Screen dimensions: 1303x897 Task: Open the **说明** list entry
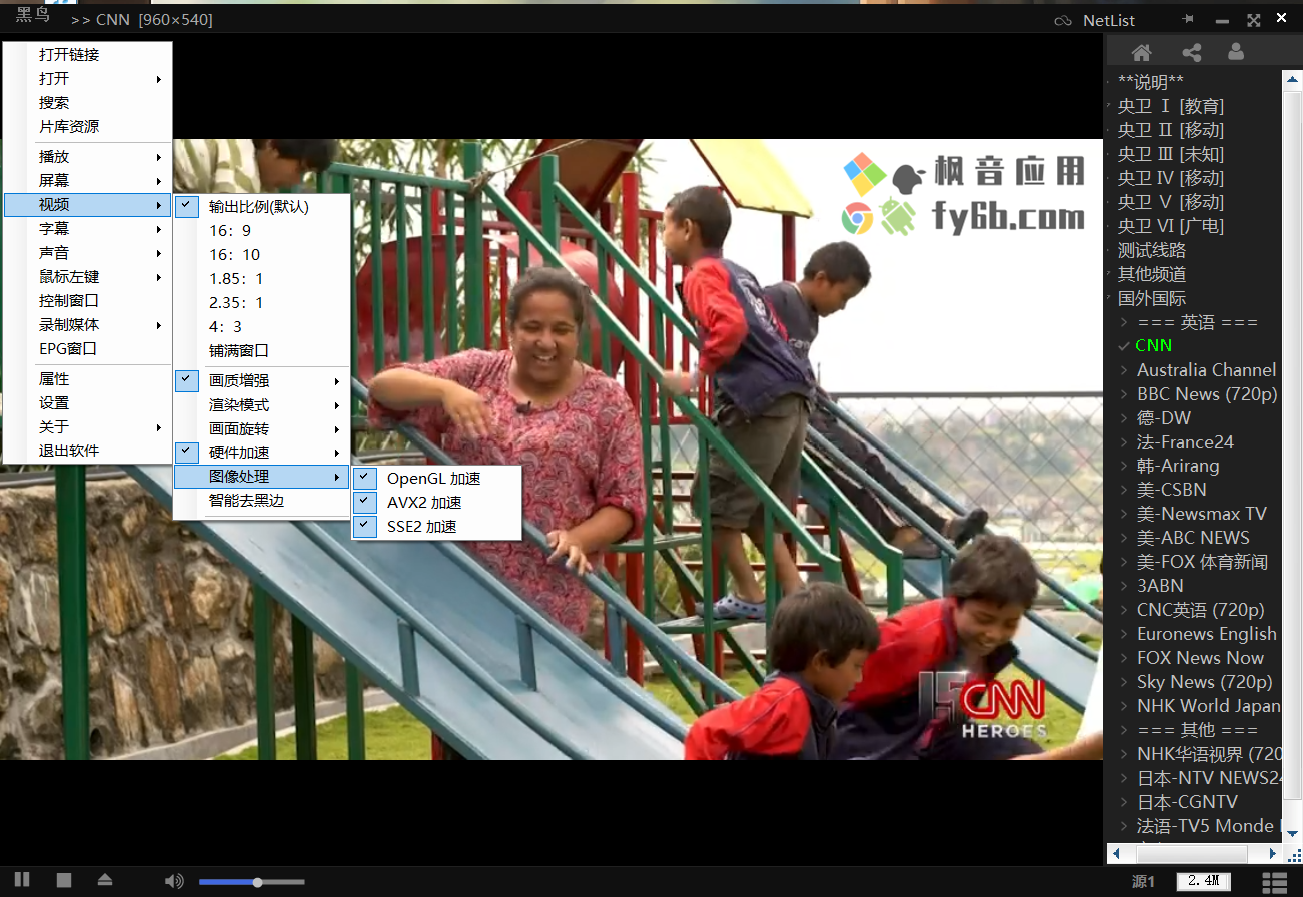(x=1150, y=82)
